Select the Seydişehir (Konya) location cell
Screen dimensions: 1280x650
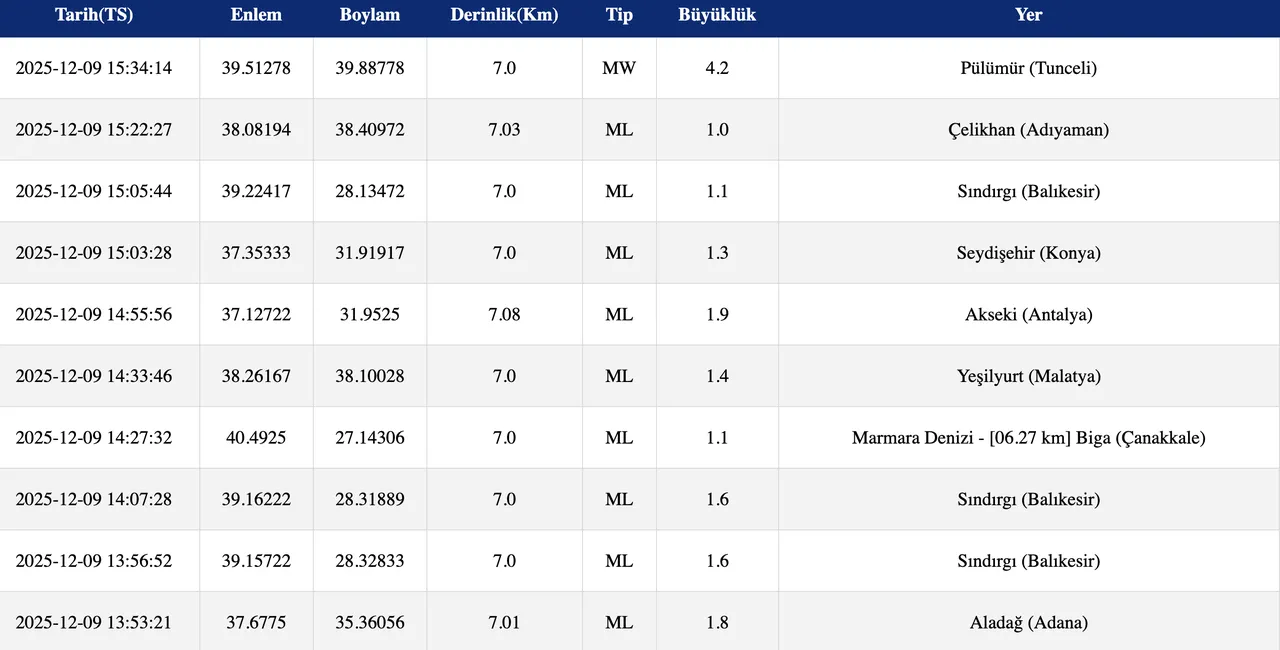(1028, 253)
